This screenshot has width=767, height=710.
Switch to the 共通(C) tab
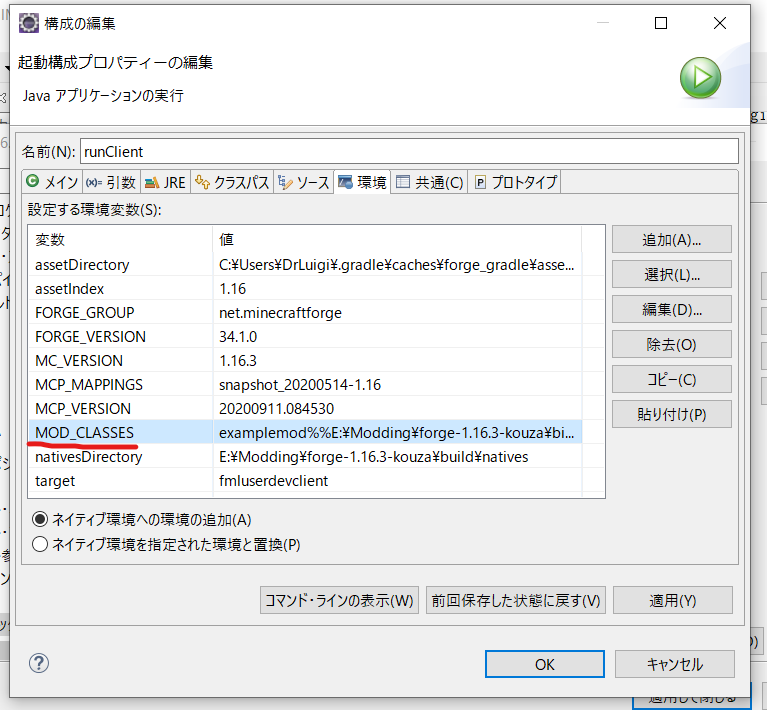pos(429,183)
